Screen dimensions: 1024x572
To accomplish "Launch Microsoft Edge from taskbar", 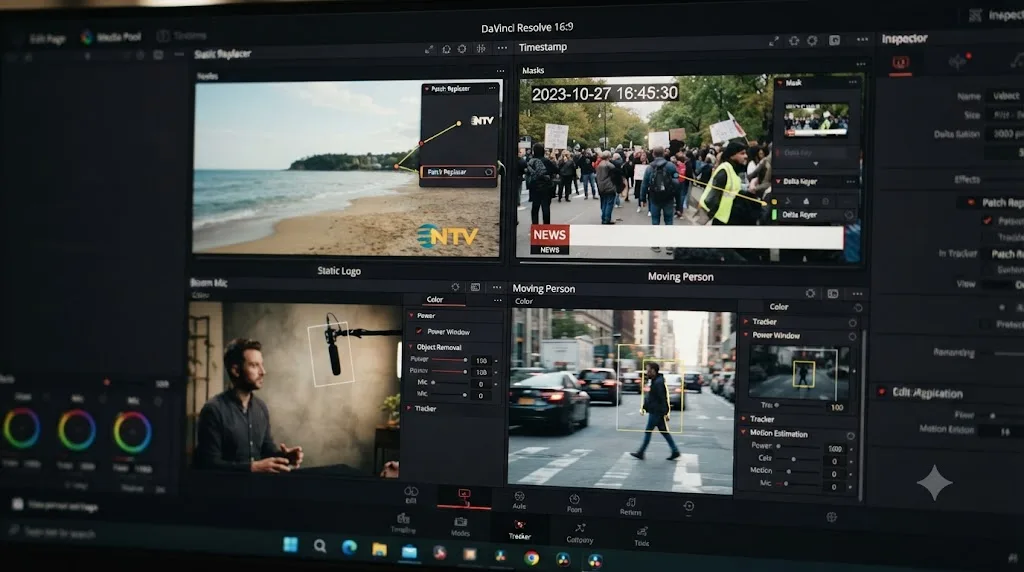I will pos(349,547).
